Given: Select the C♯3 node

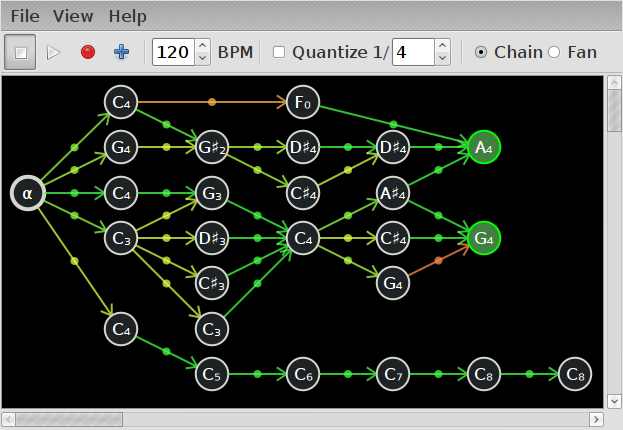Looking at the screenshot, I should click(x=212, y=283).
